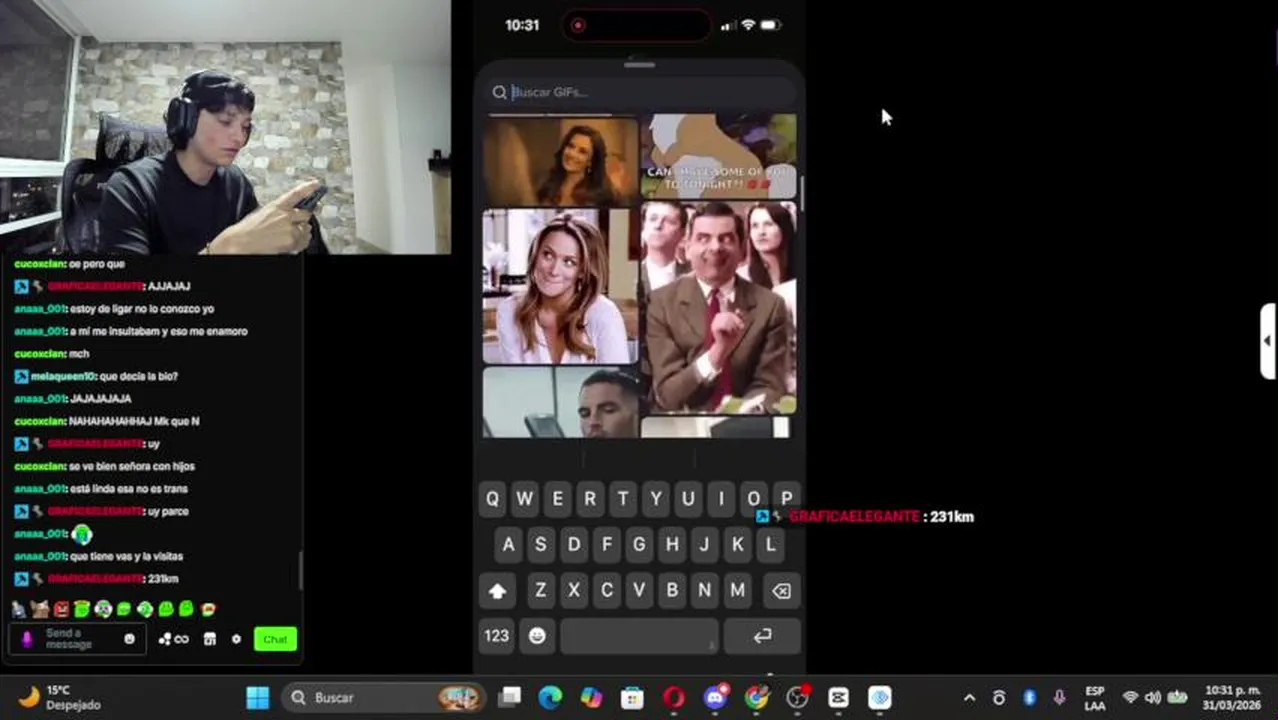Open Microsoft Store from the taskbar

pos(632,697)
